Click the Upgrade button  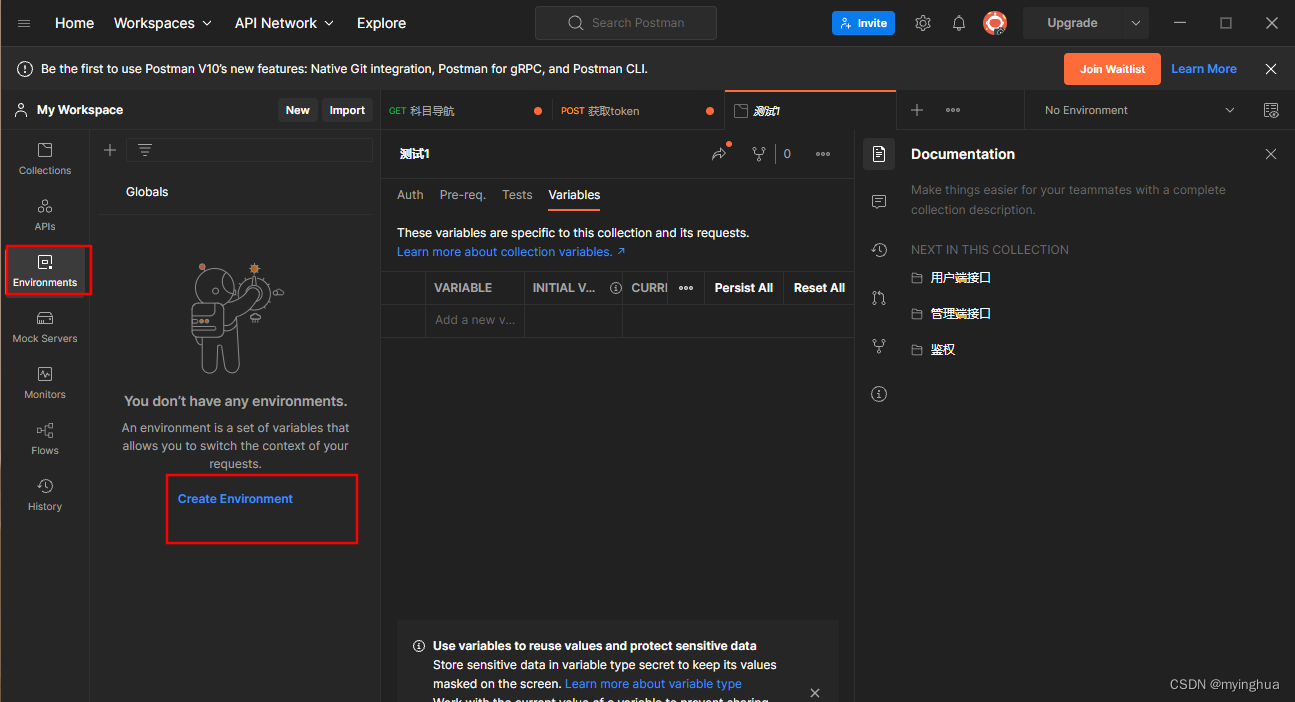coord(1072,23)
